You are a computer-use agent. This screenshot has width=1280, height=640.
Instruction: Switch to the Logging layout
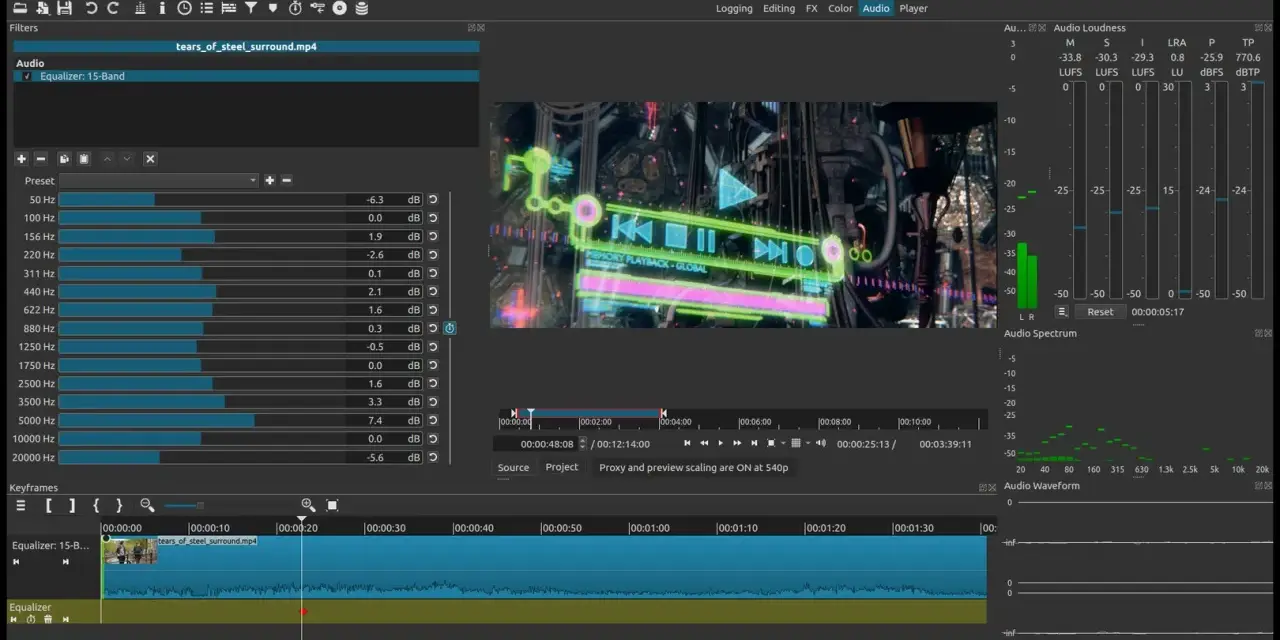click(x=734, y=8)
